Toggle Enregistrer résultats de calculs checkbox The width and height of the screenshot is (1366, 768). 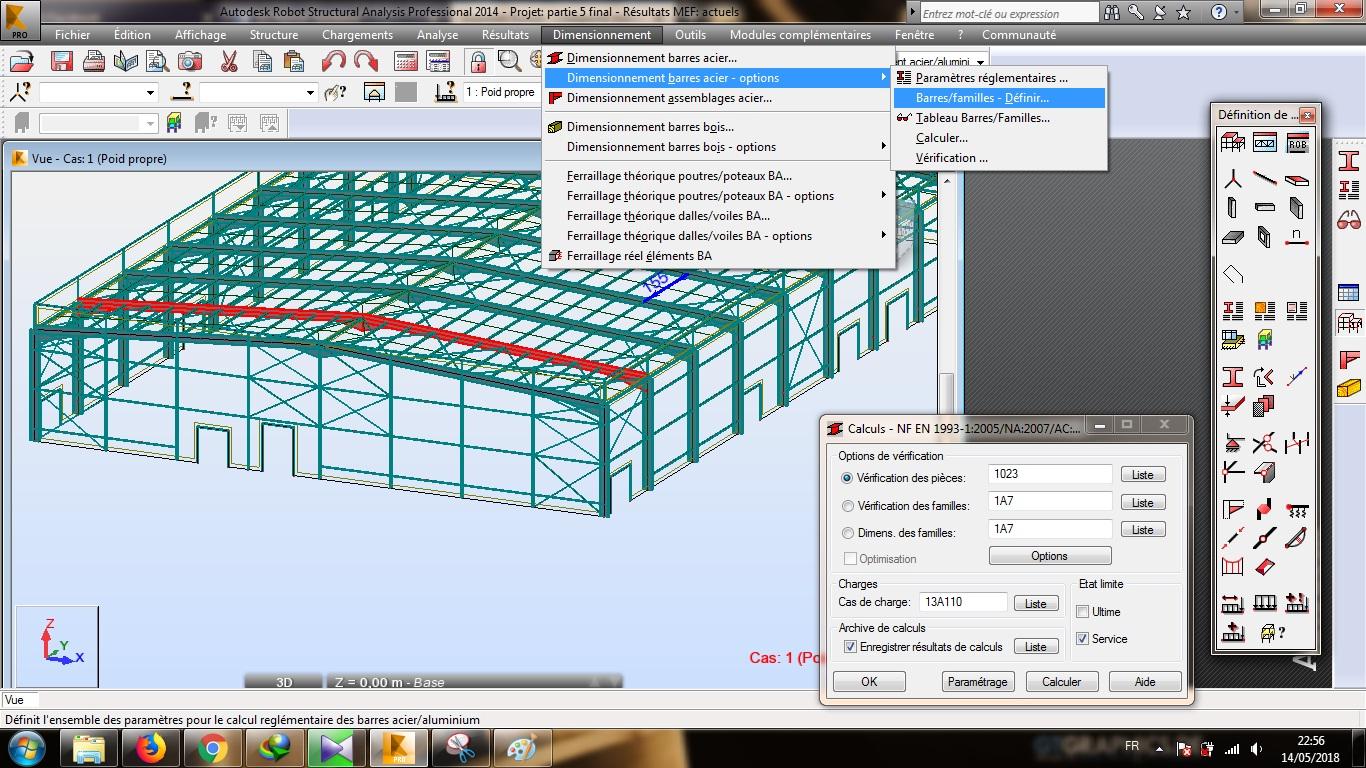coord(851,647)
